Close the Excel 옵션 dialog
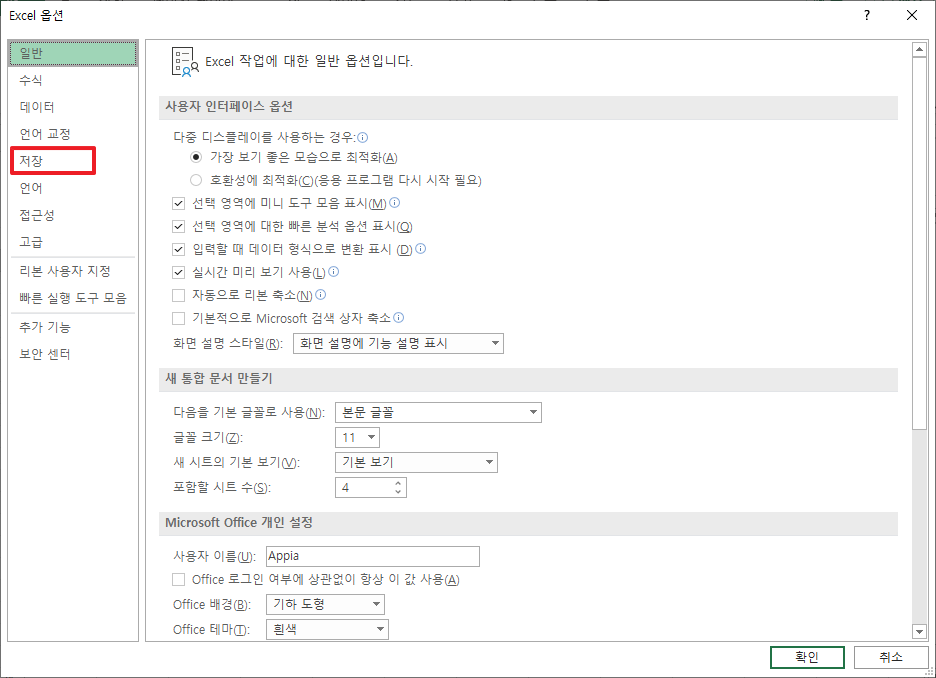The width and height of the screenshot is (936, 678). coord(912,16)
